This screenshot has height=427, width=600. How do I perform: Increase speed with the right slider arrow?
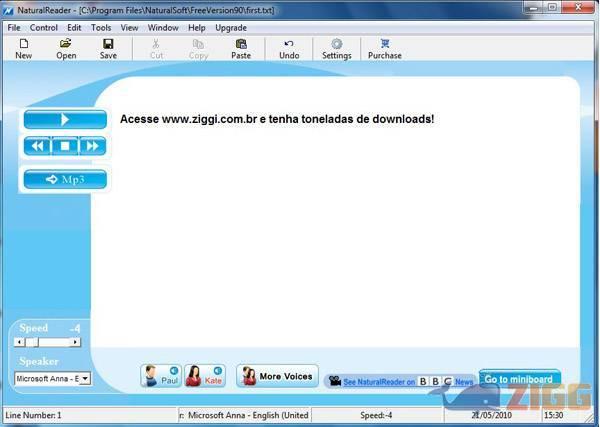pos(76,342)
